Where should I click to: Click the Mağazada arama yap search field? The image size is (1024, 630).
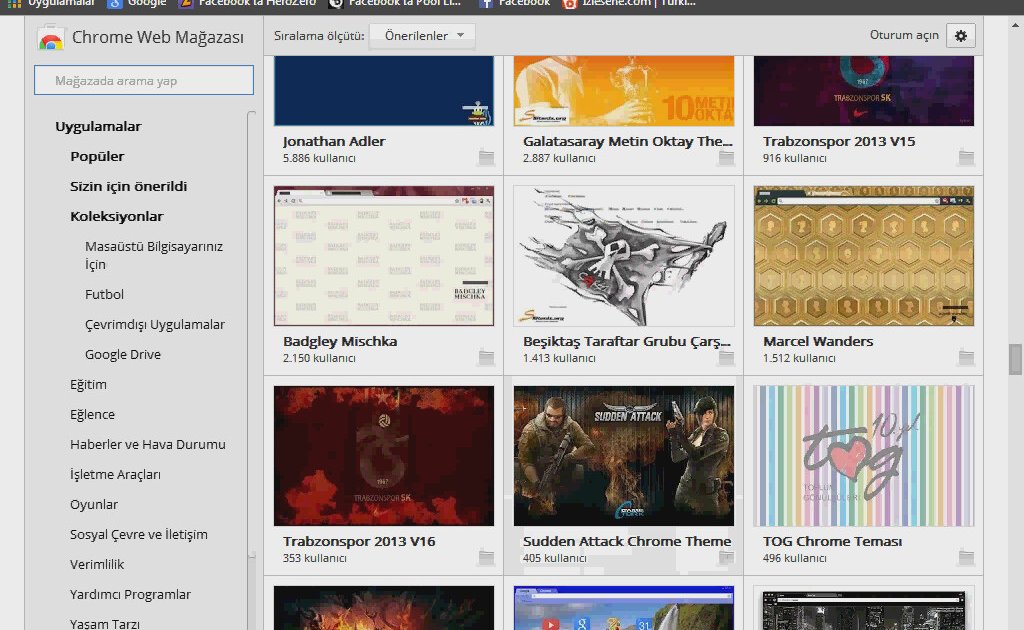coord(144,80)
